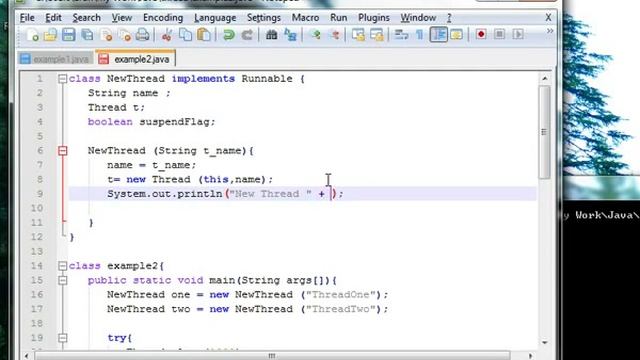Open the Window menu
Screen dimensions: 640x360
click(418, 18)
